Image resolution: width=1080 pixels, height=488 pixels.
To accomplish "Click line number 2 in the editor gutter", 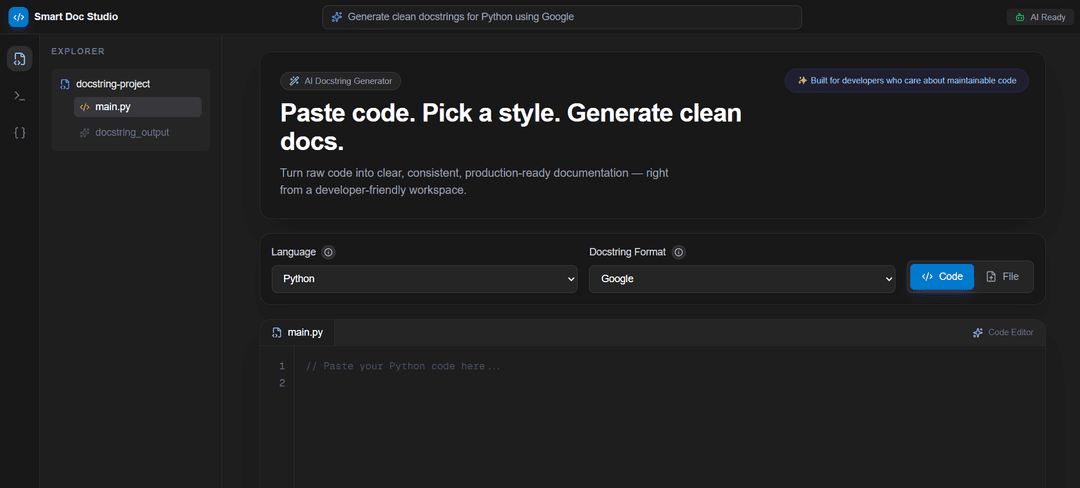I will 282,383.
